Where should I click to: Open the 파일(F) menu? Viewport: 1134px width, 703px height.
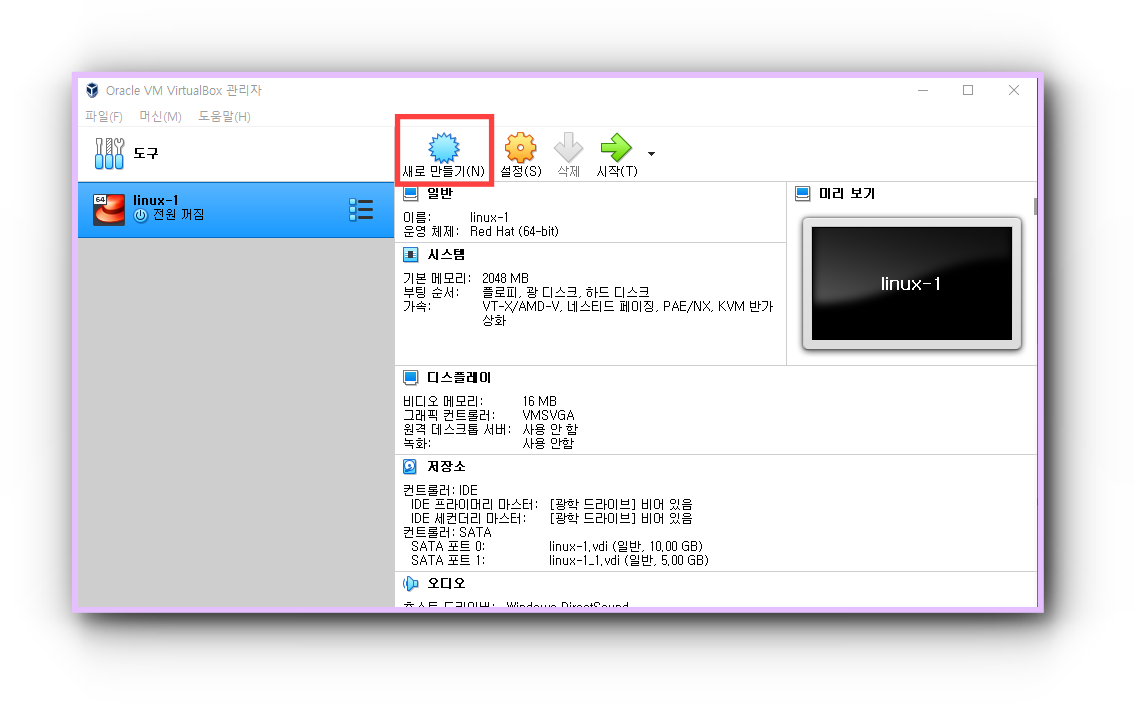click(104, 116)
